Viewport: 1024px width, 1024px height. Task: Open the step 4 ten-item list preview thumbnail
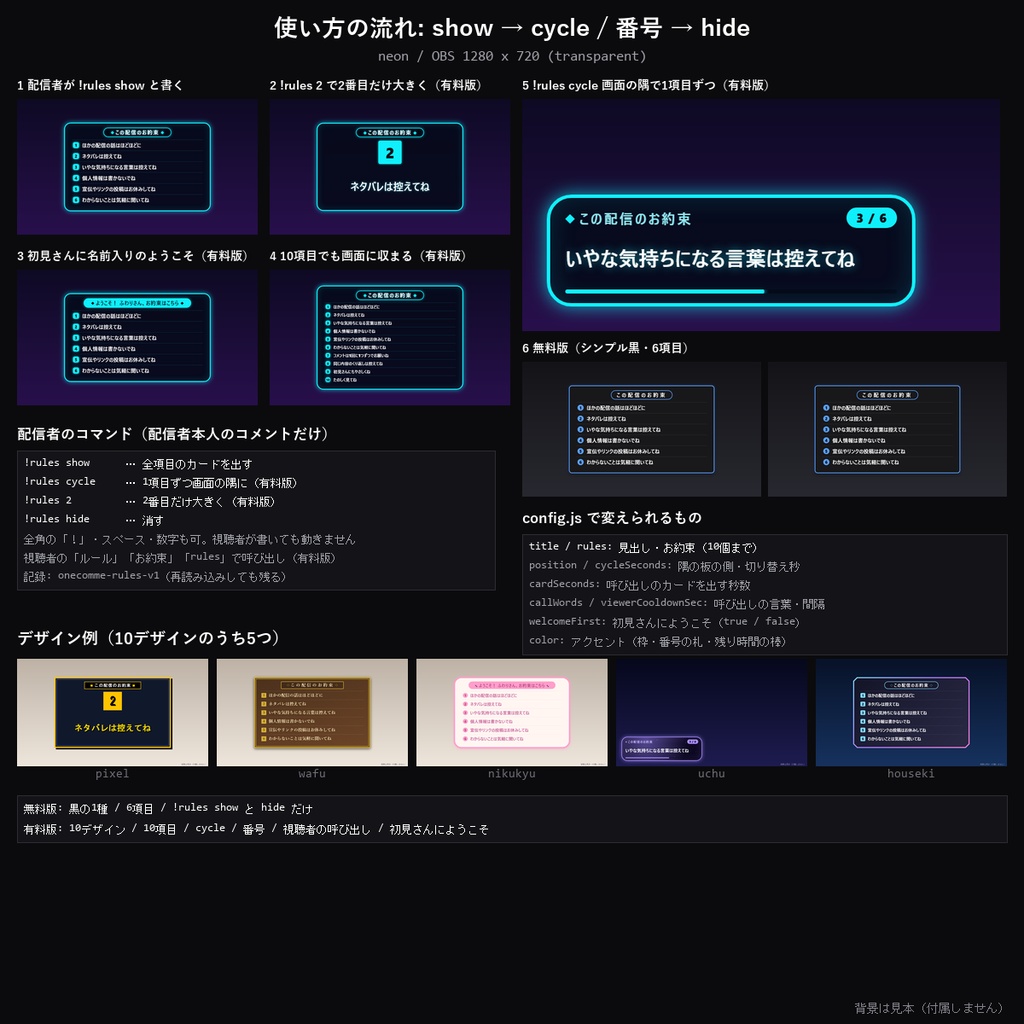pos(390,338)
